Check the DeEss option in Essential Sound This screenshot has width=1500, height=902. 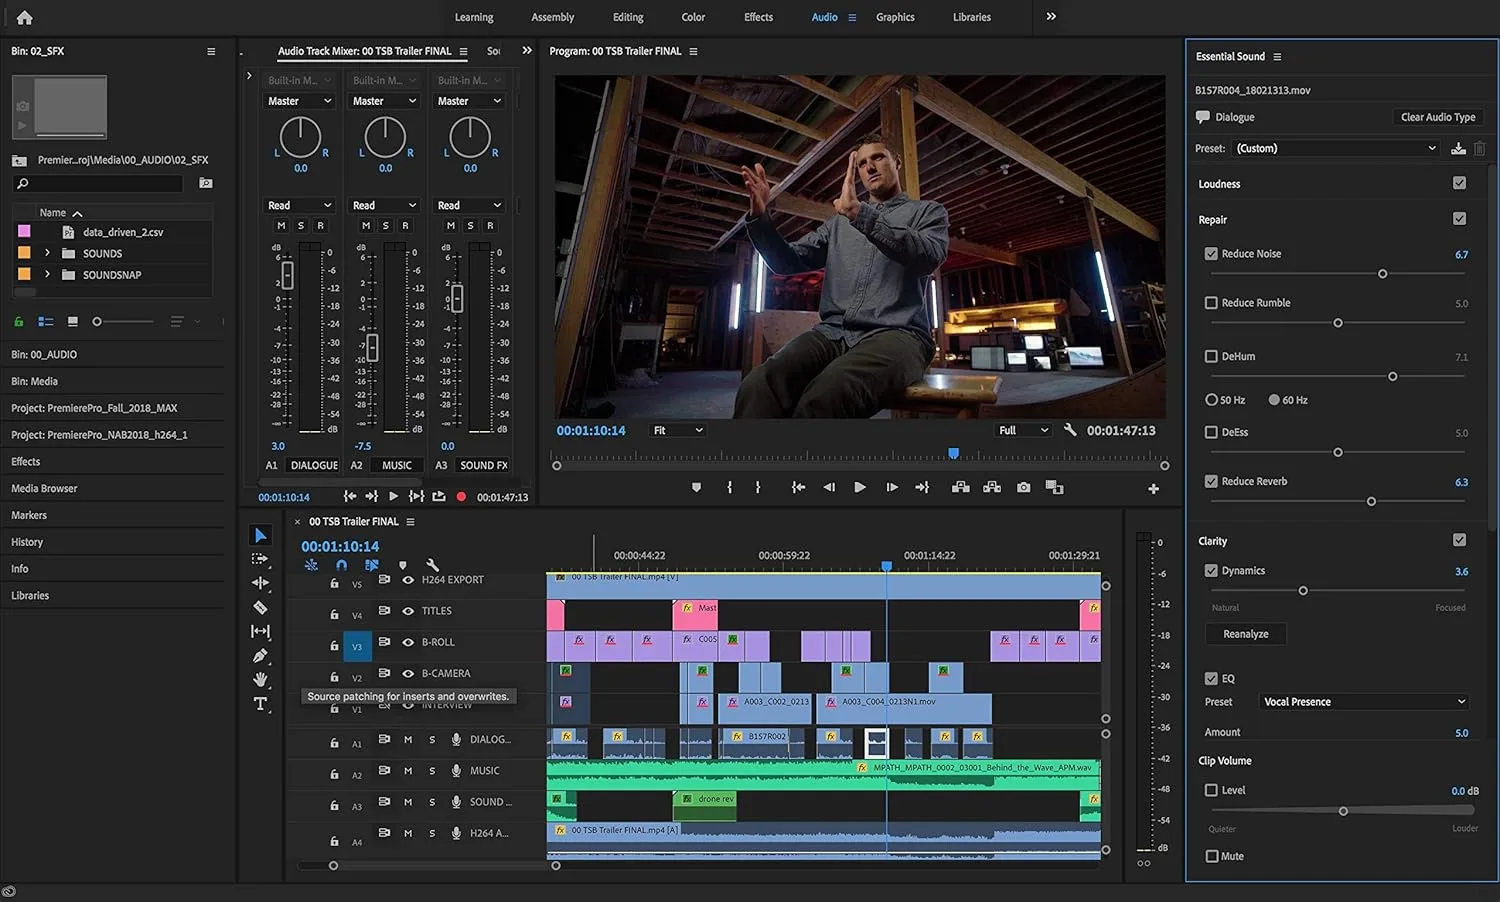coord(1211,431)
